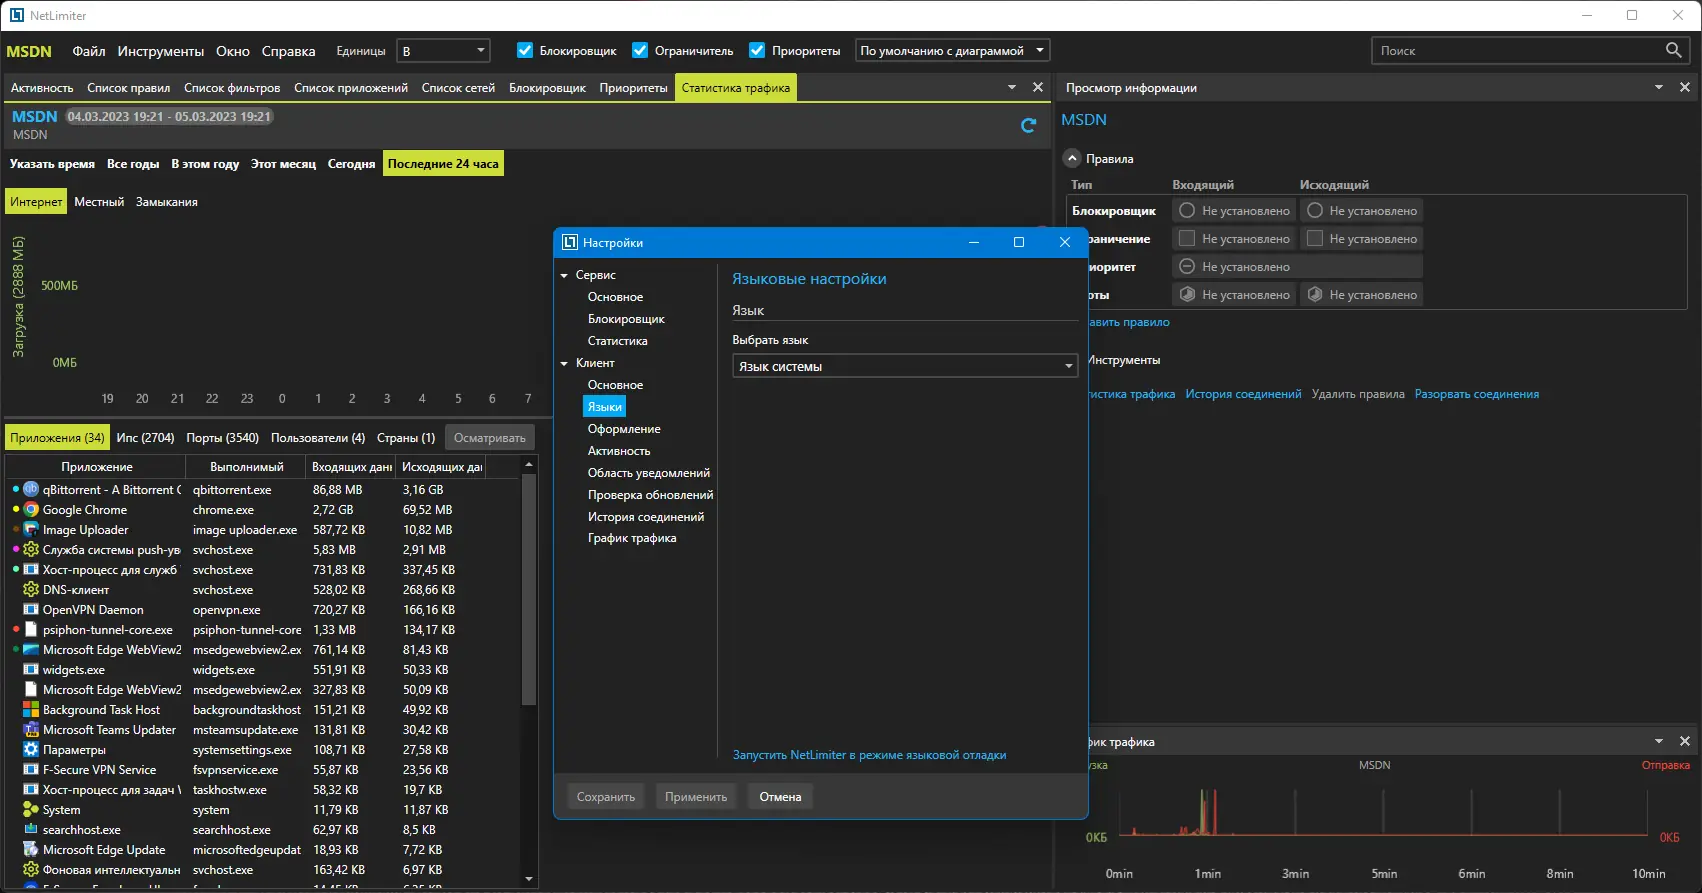Image resolution: width=1702 pixels, height=893 pixels.
Task: Disable the Ограничитель checkbox
Action: tap(640, 51)
